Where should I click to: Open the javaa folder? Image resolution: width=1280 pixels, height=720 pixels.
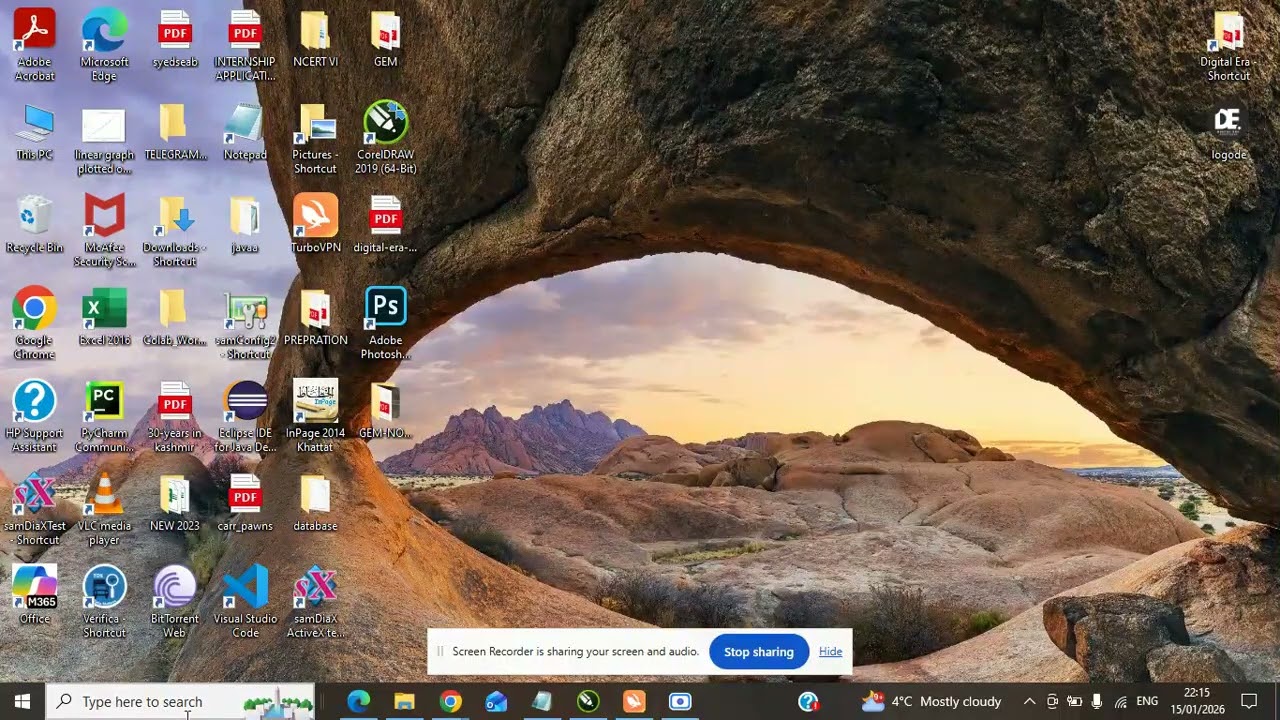(245, 225)
